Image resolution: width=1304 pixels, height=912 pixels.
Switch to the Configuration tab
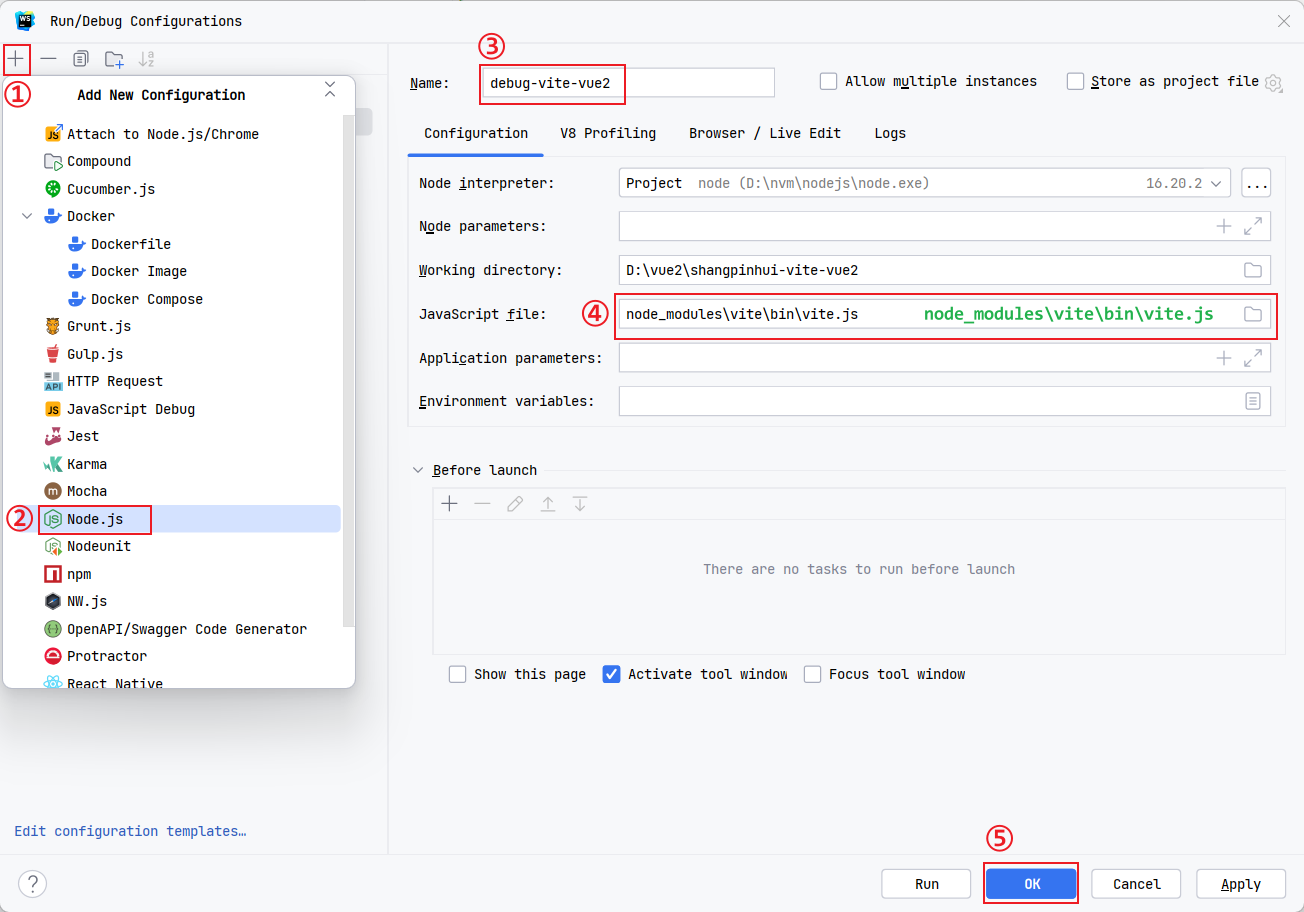coord(476,133)
